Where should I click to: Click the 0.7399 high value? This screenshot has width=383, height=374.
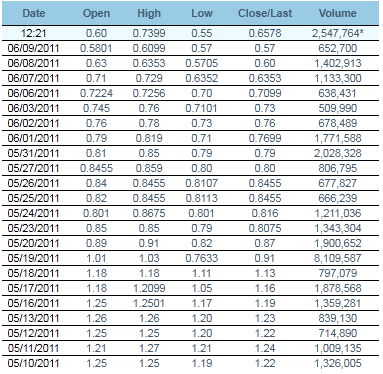click(x=149, y=33)
